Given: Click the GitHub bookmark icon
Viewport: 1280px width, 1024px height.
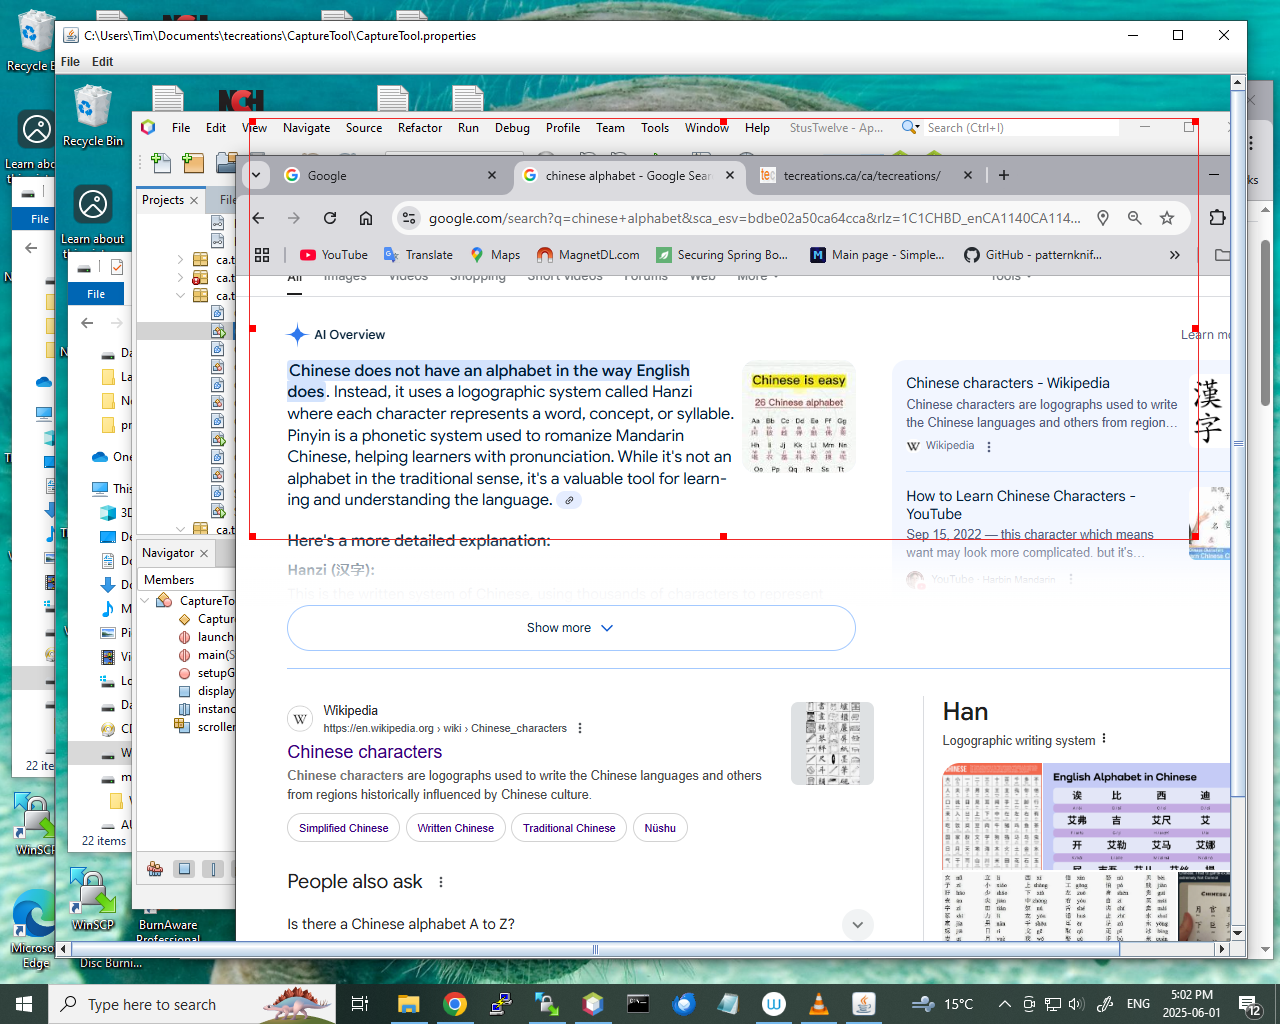Looking at the screenshot, I should point(972,255).
